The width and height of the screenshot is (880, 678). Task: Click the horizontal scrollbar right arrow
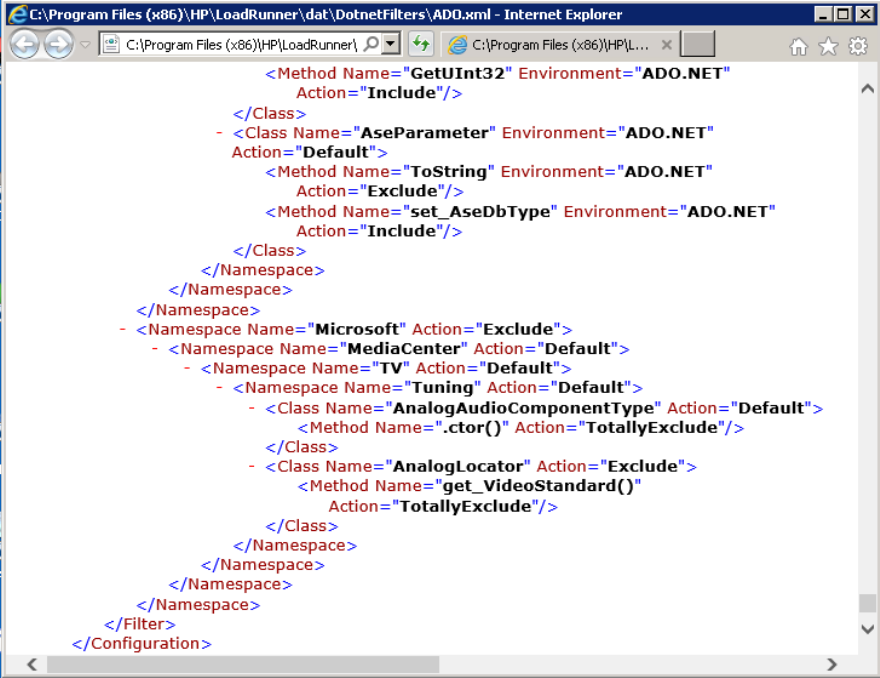(x=832, y=665)
